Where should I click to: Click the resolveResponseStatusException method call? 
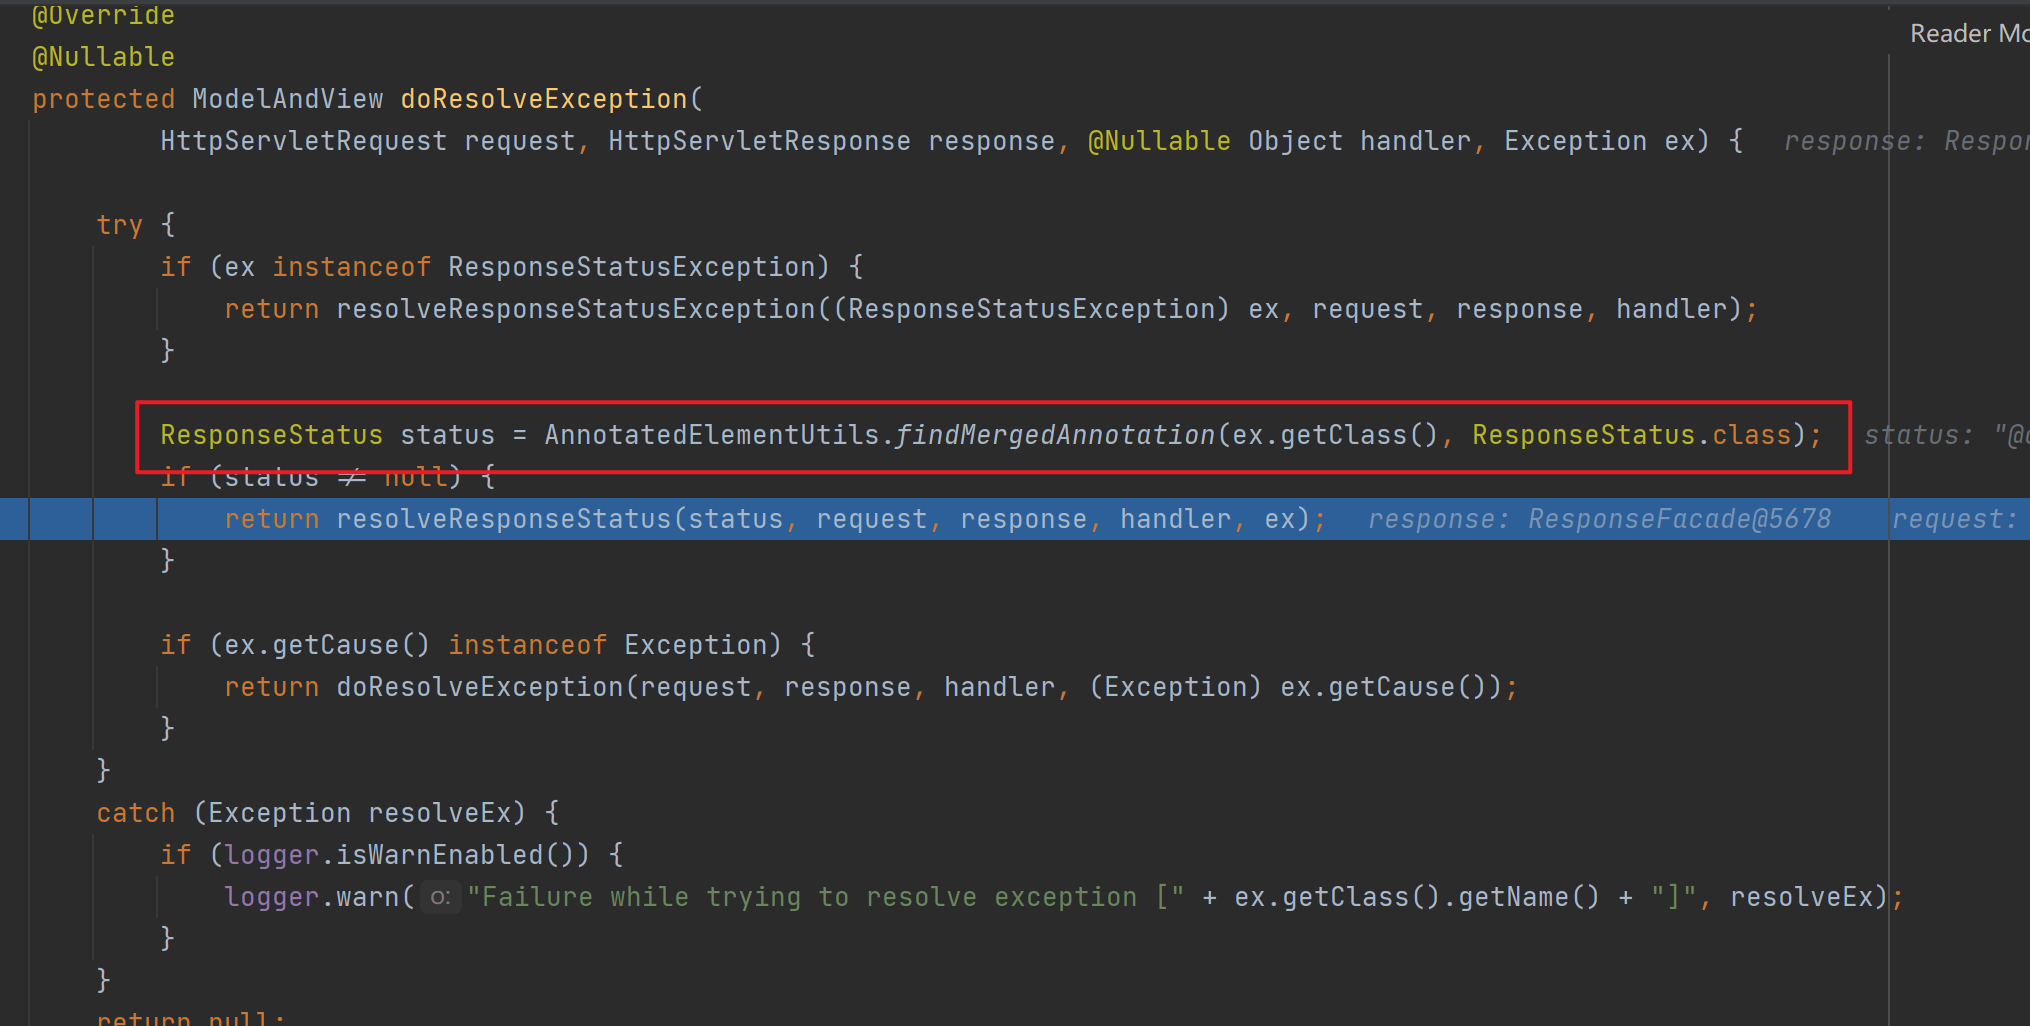[x=575, y=309]
